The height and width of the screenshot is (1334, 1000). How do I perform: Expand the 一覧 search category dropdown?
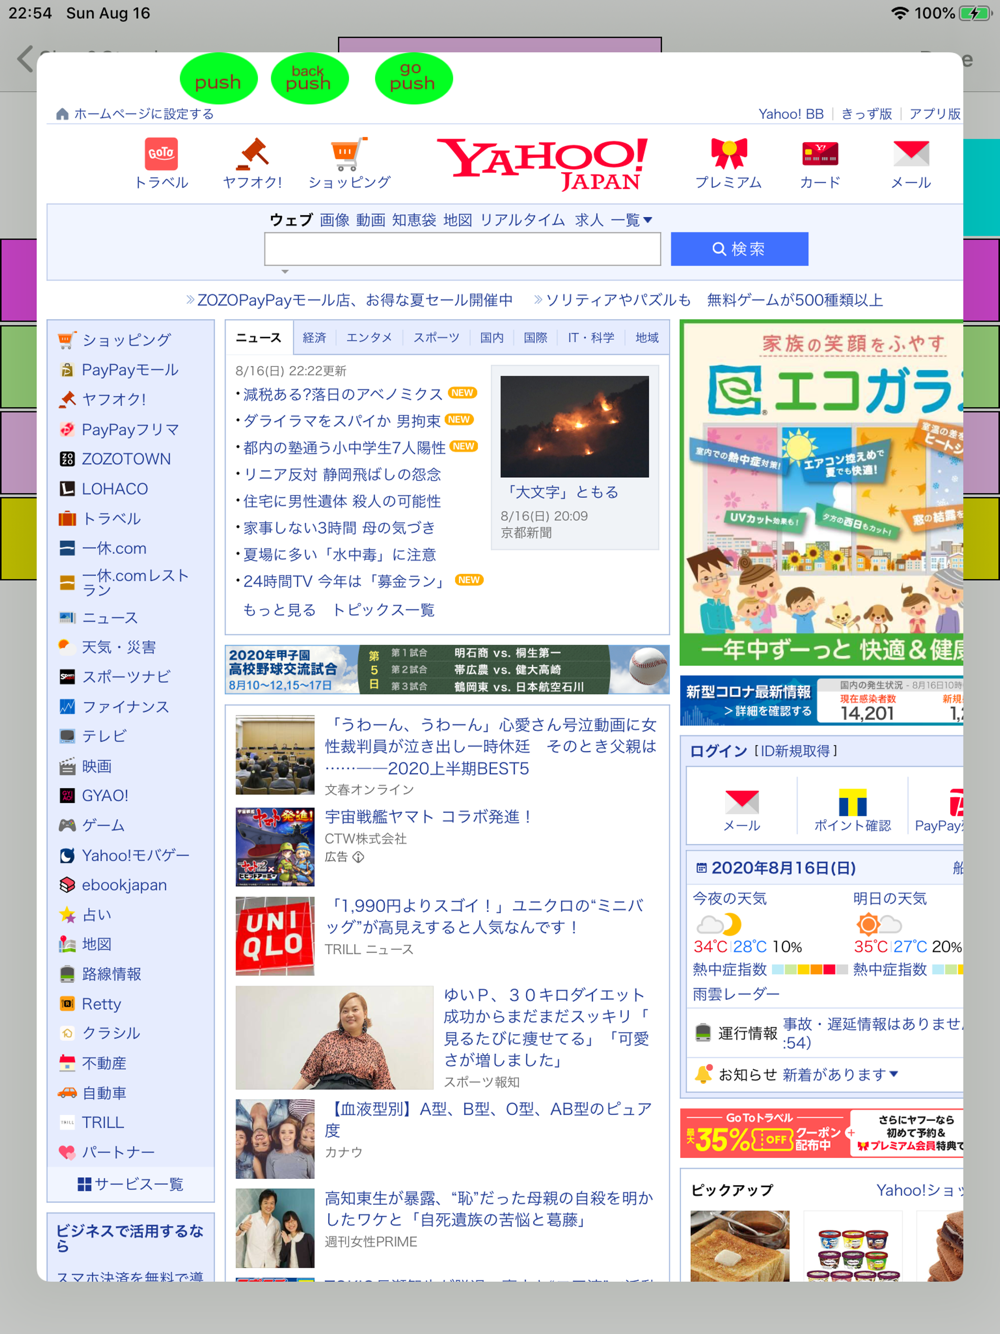(632, 220)
